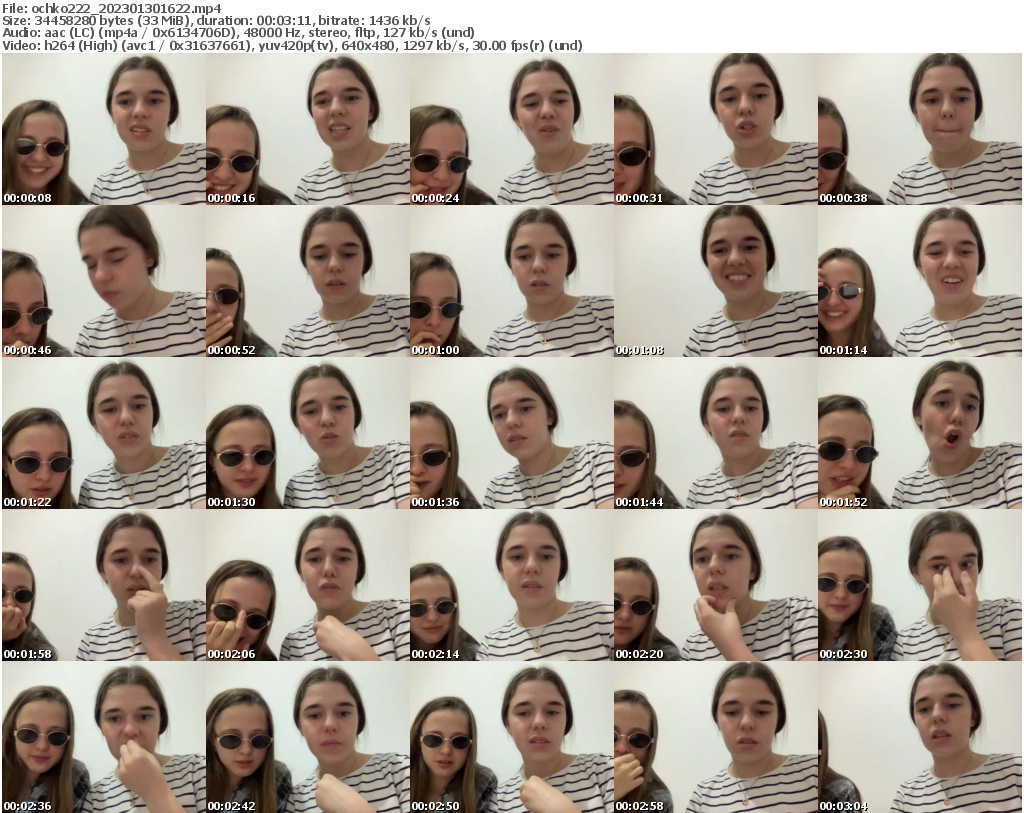This screenshot has width=1024, height=813.
Task: Select the thumbnail labeled 00:01:36
Action: point(511,434)
